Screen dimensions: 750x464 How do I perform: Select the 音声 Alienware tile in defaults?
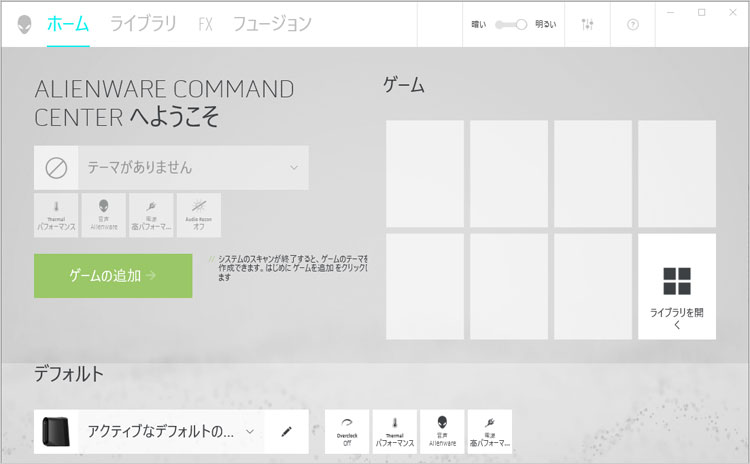(x=442, y=431)
